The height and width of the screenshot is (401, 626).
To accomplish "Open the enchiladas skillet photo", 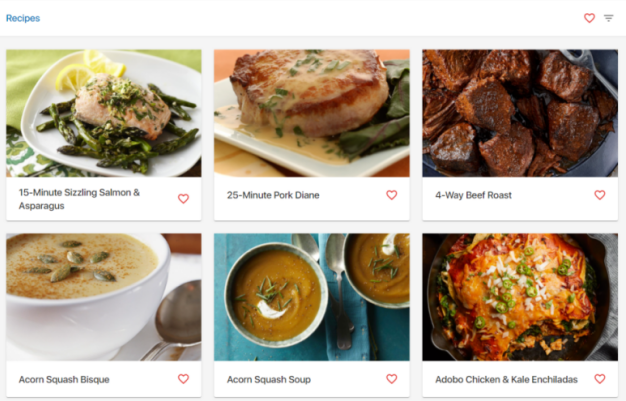I will [520, 297].
